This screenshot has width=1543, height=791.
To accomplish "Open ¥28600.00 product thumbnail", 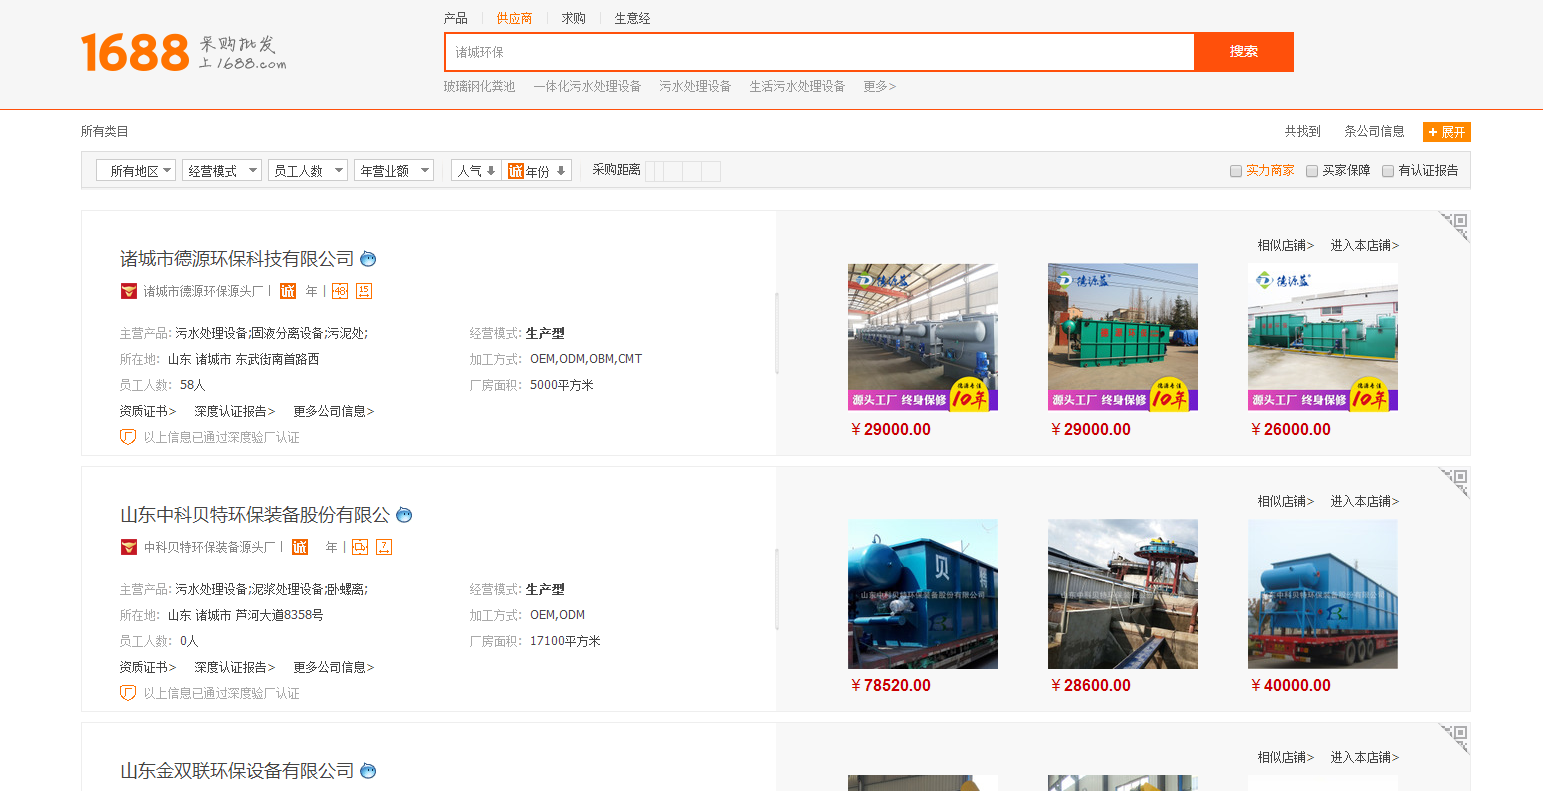I will 1123,594.
